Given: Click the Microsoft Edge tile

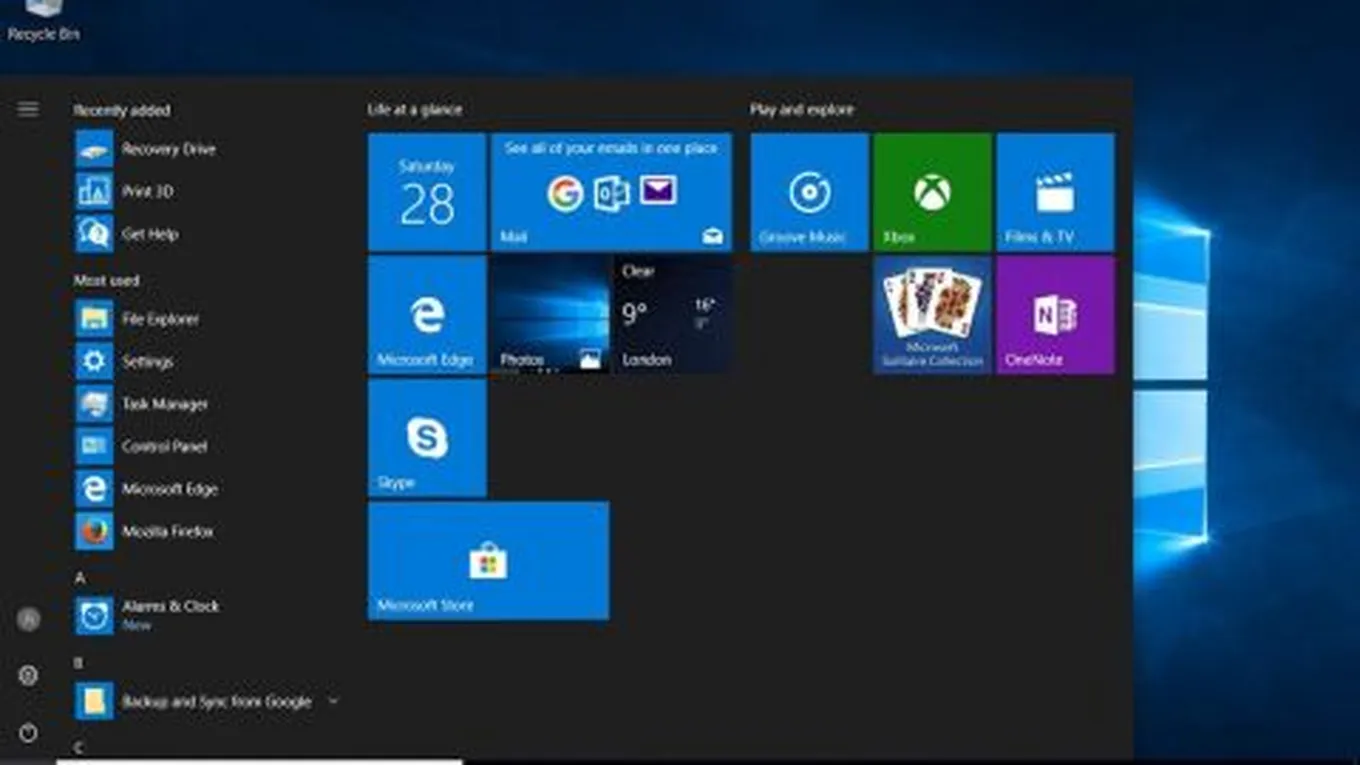Looking at the screenshot, I should [x=427, y=315].
